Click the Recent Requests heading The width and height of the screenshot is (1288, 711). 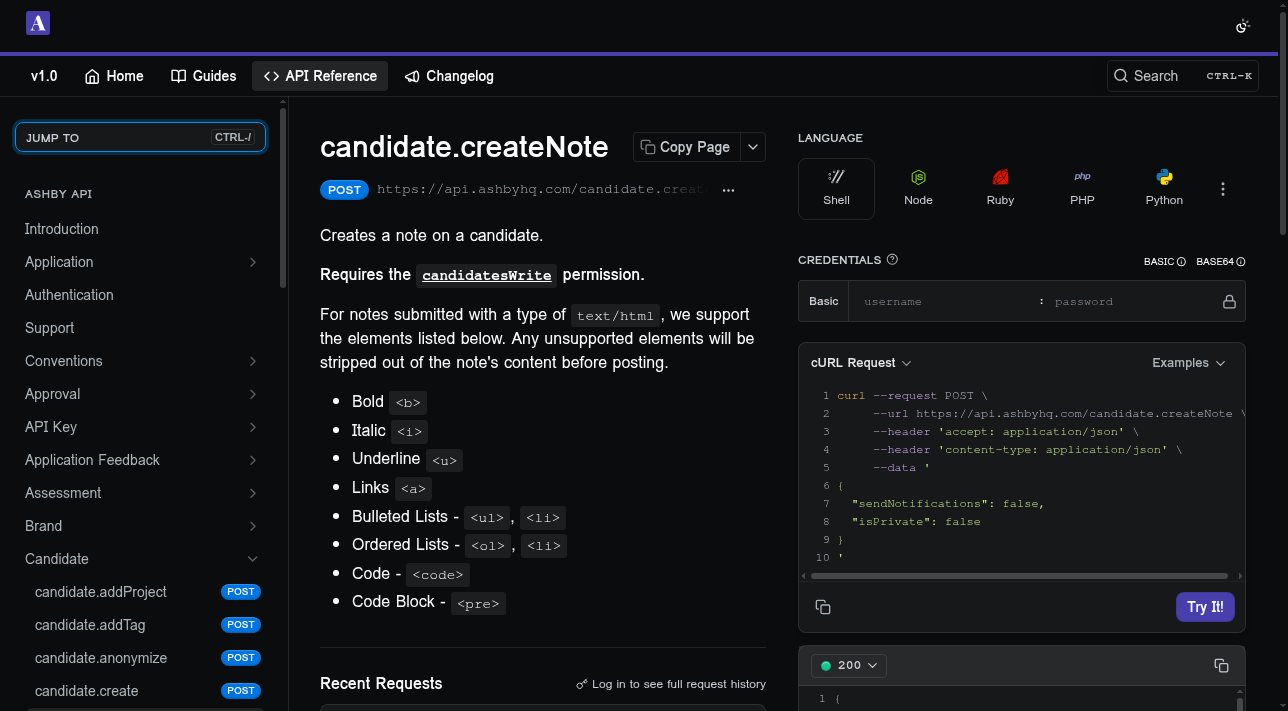click(x=381, y=684)
